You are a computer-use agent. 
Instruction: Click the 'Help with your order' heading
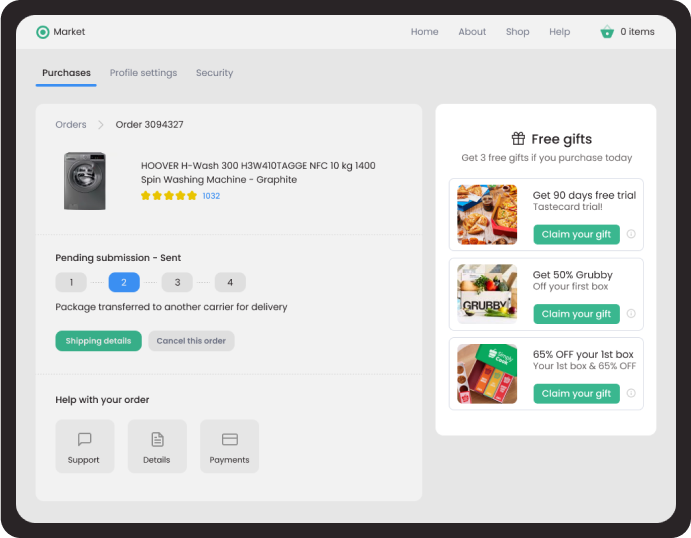[x=102, y=400]
